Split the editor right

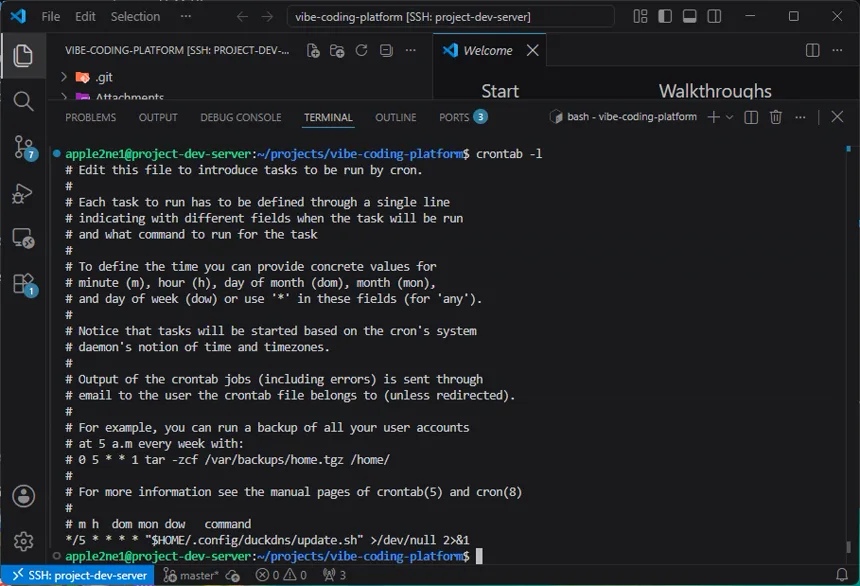click(x=812, y=50)
